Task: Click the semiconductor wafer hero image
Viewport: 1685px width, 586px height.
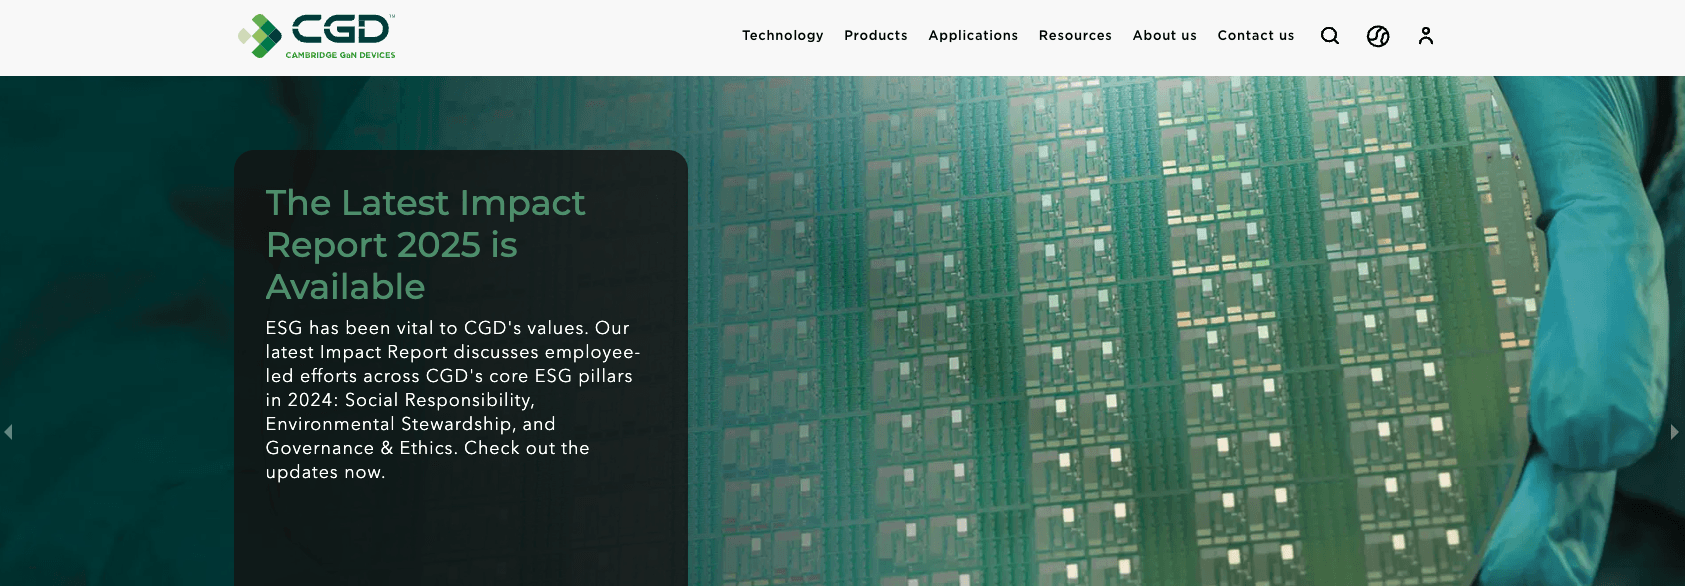Action: (x=1100, y=330)
